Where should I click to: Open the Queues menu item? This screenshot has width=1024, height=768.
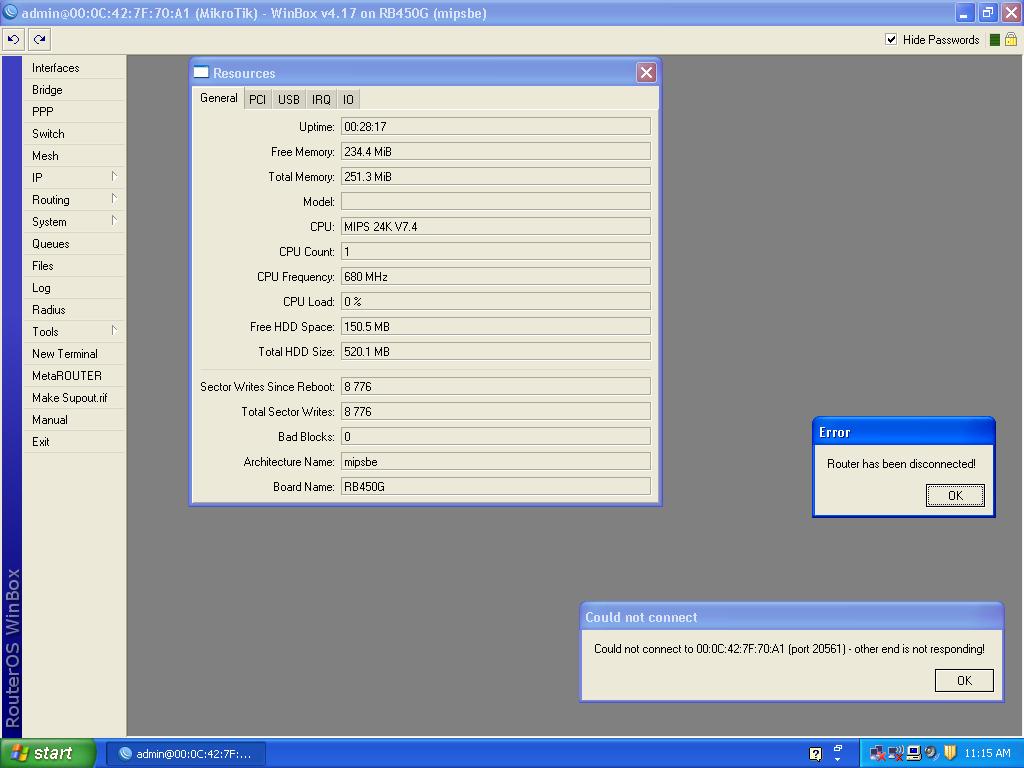coord(74,244)
